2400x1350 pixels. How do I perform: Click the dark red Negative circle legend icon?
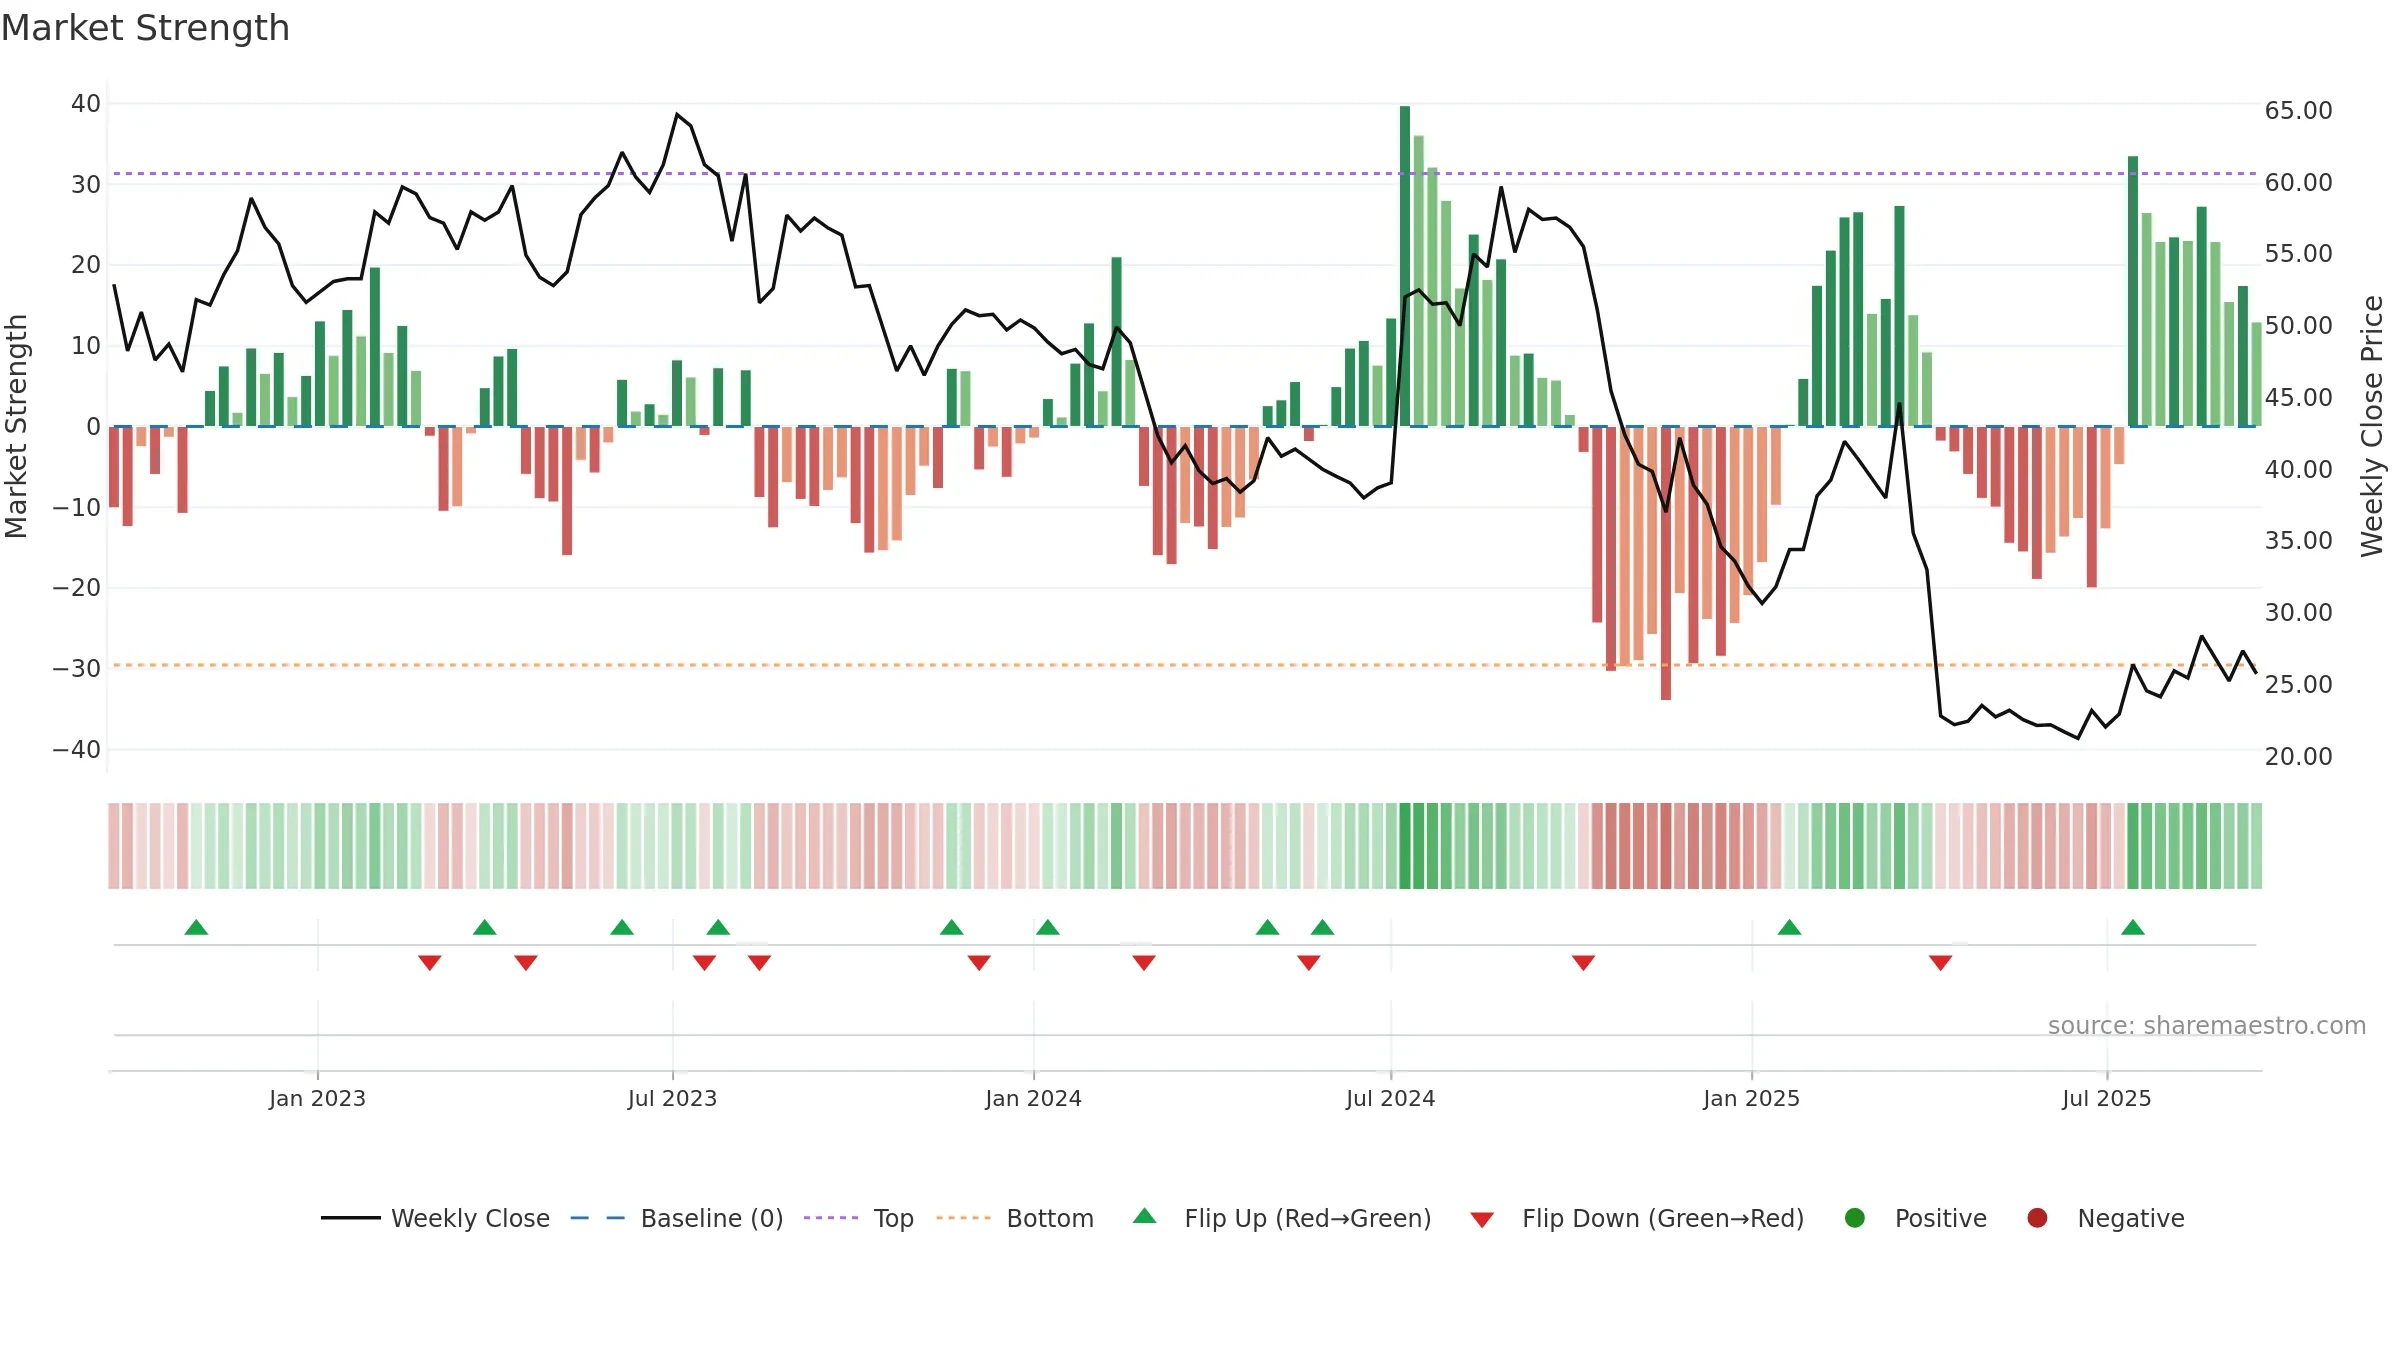[x=2037, y=1218]
